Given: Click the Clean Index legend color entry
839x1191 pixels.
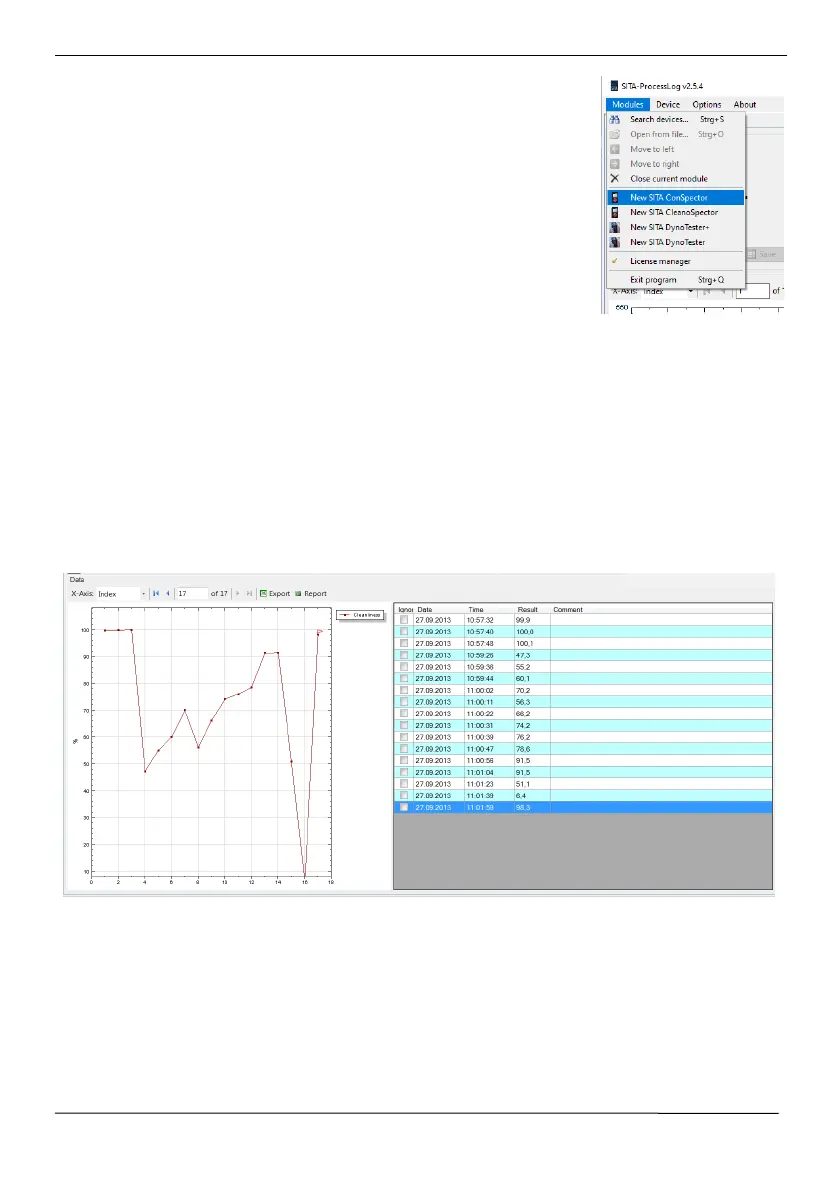Looking at the screenshot, I should click(361, 615).
